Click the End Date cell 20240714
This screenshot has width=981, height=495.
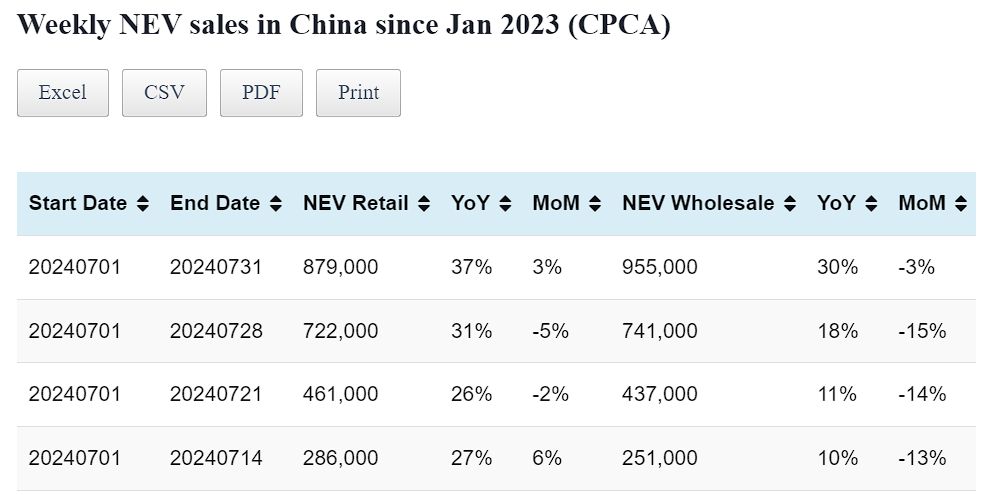tap(216, 458)
